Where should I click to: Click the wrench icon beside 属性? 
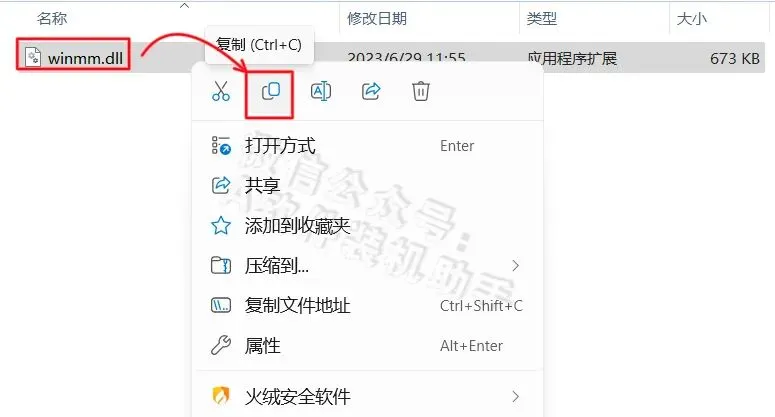click(221, 345)
